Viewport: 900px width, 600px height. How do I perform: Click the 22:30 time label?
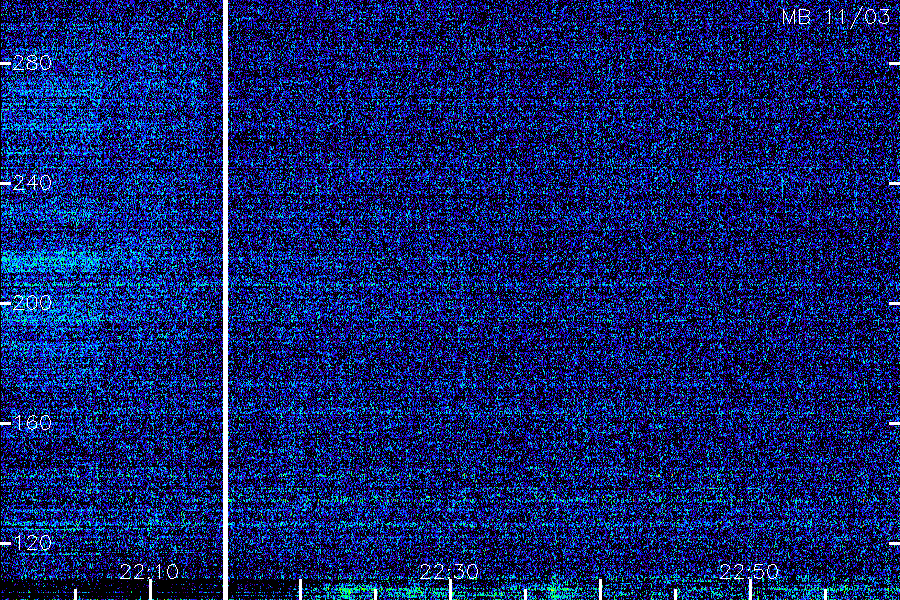449,572
